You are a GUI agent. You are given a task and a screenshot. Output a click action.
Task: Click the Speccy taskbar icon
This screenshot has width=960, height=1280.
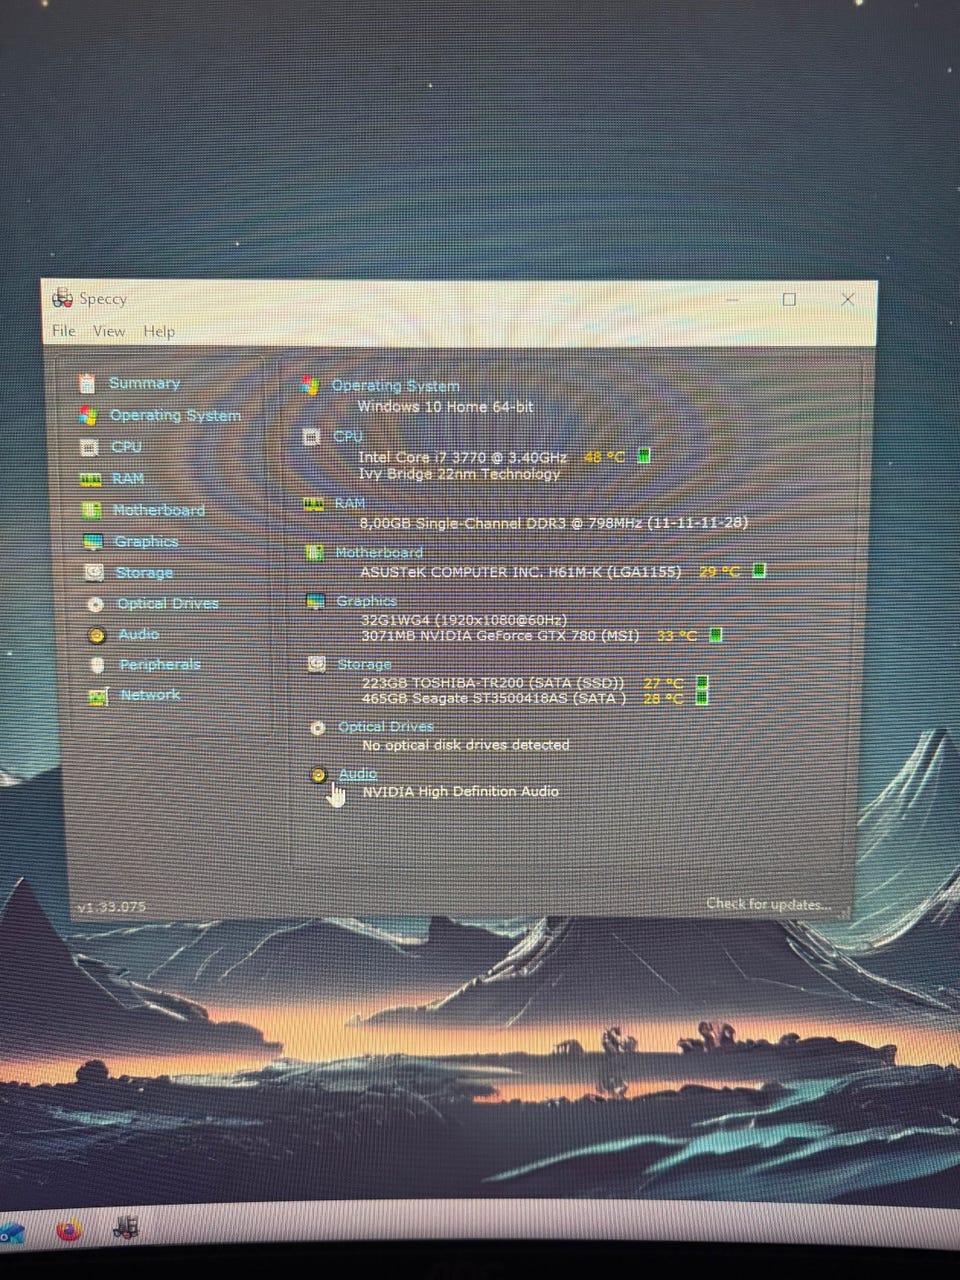[126, 1227]
